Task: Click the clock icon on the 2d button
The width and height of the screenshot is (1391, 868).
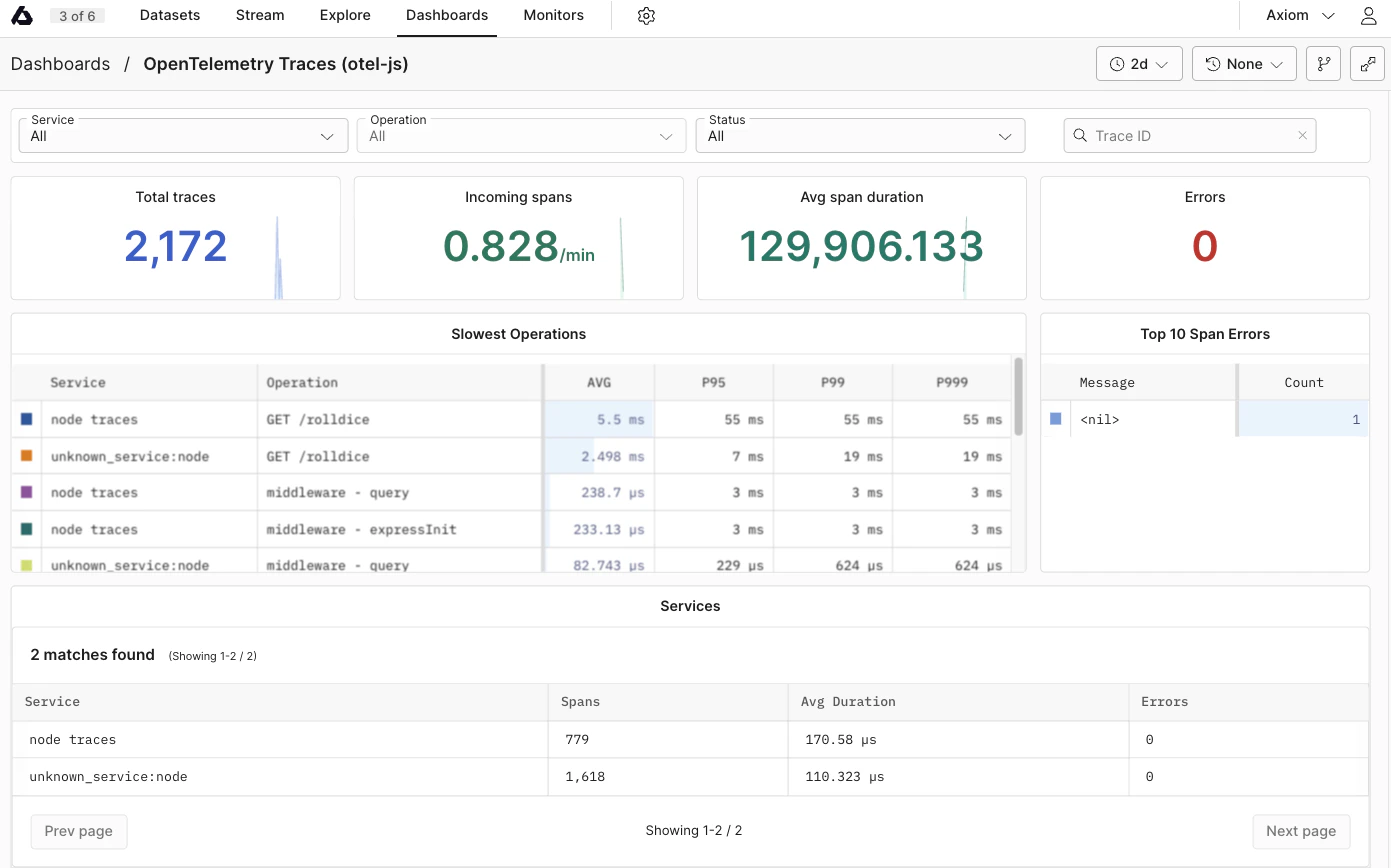Action: tap(1119, 63)
